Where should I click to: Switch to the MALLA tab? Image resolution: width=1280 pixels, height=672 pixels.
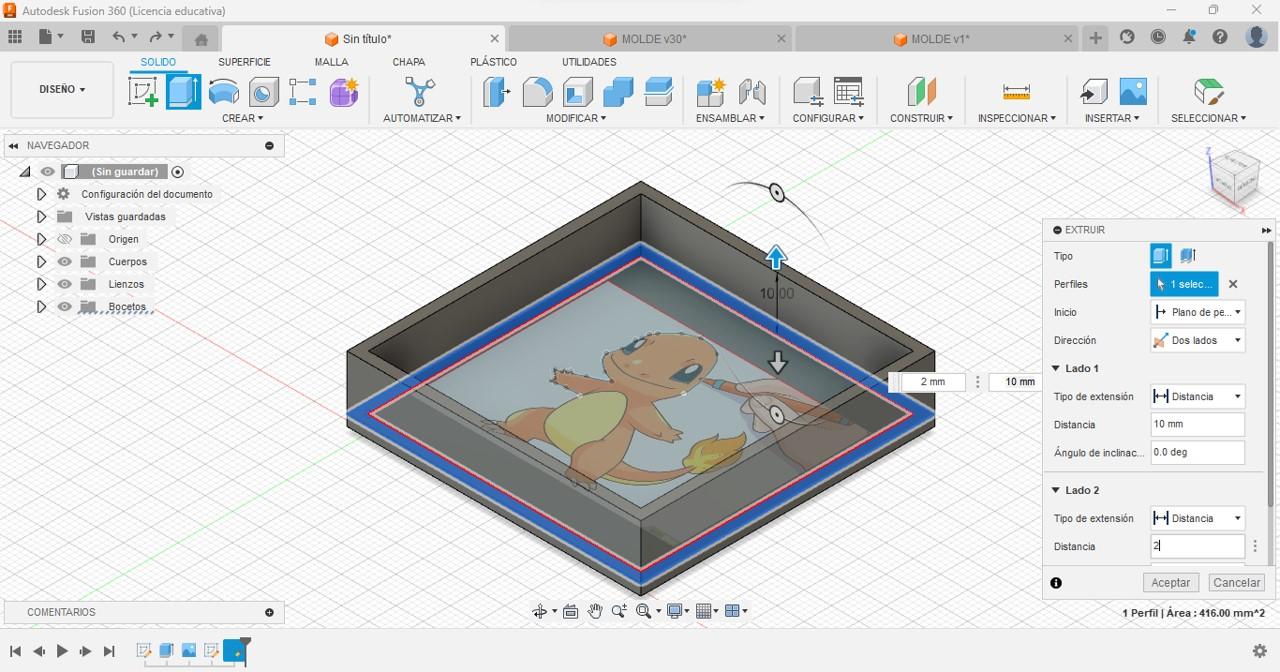point(331,62)
